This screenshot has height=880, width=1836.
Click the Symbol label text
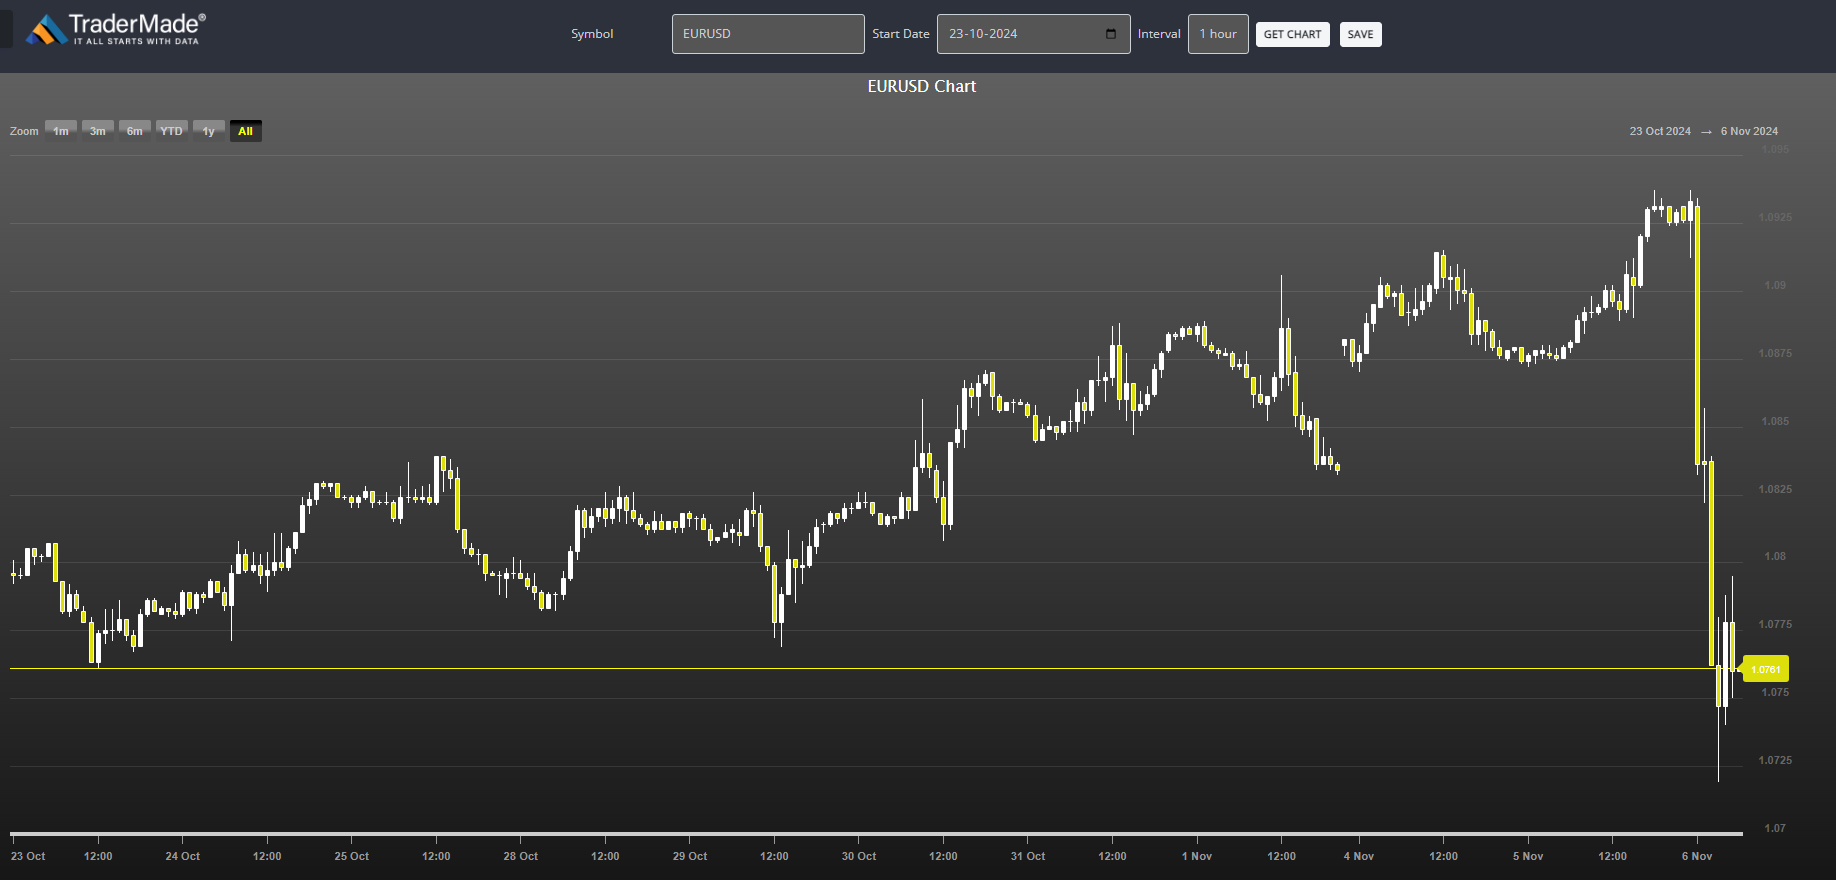coord(592,34)
